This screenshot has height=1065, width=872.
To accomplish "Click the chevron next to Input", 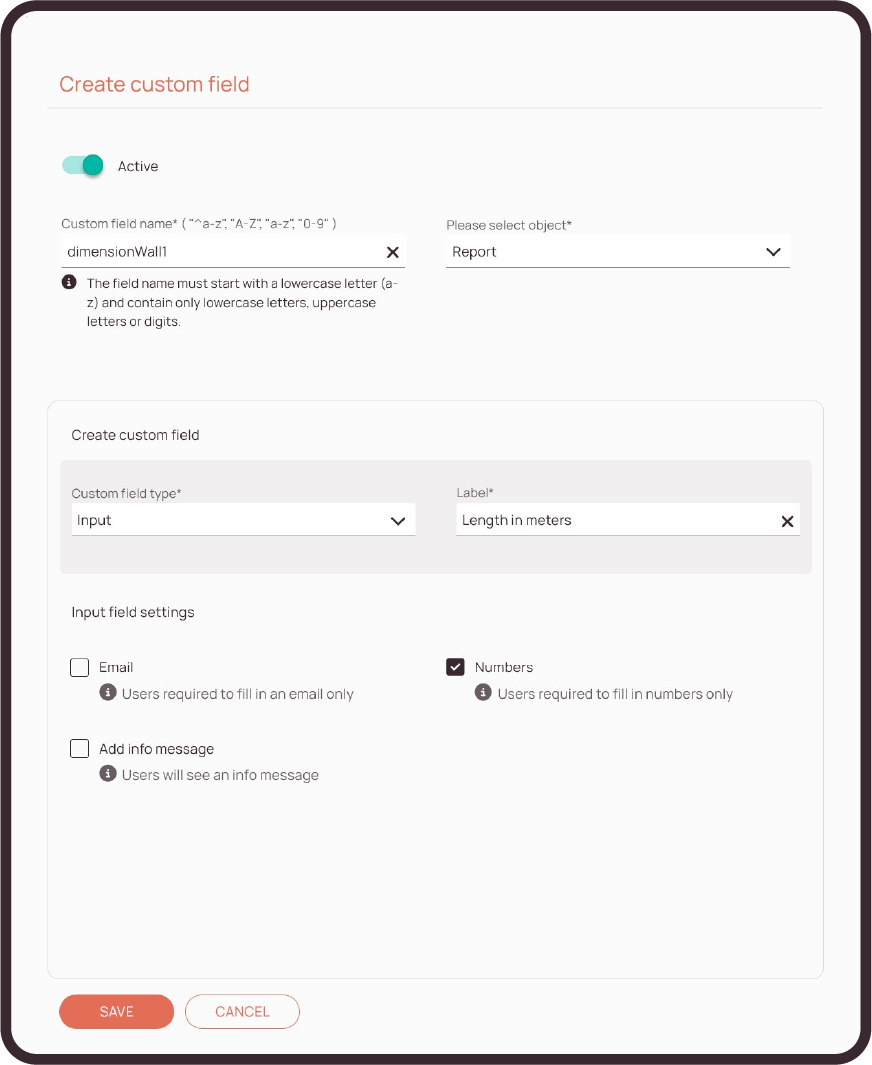I will (x=398, y=521).
